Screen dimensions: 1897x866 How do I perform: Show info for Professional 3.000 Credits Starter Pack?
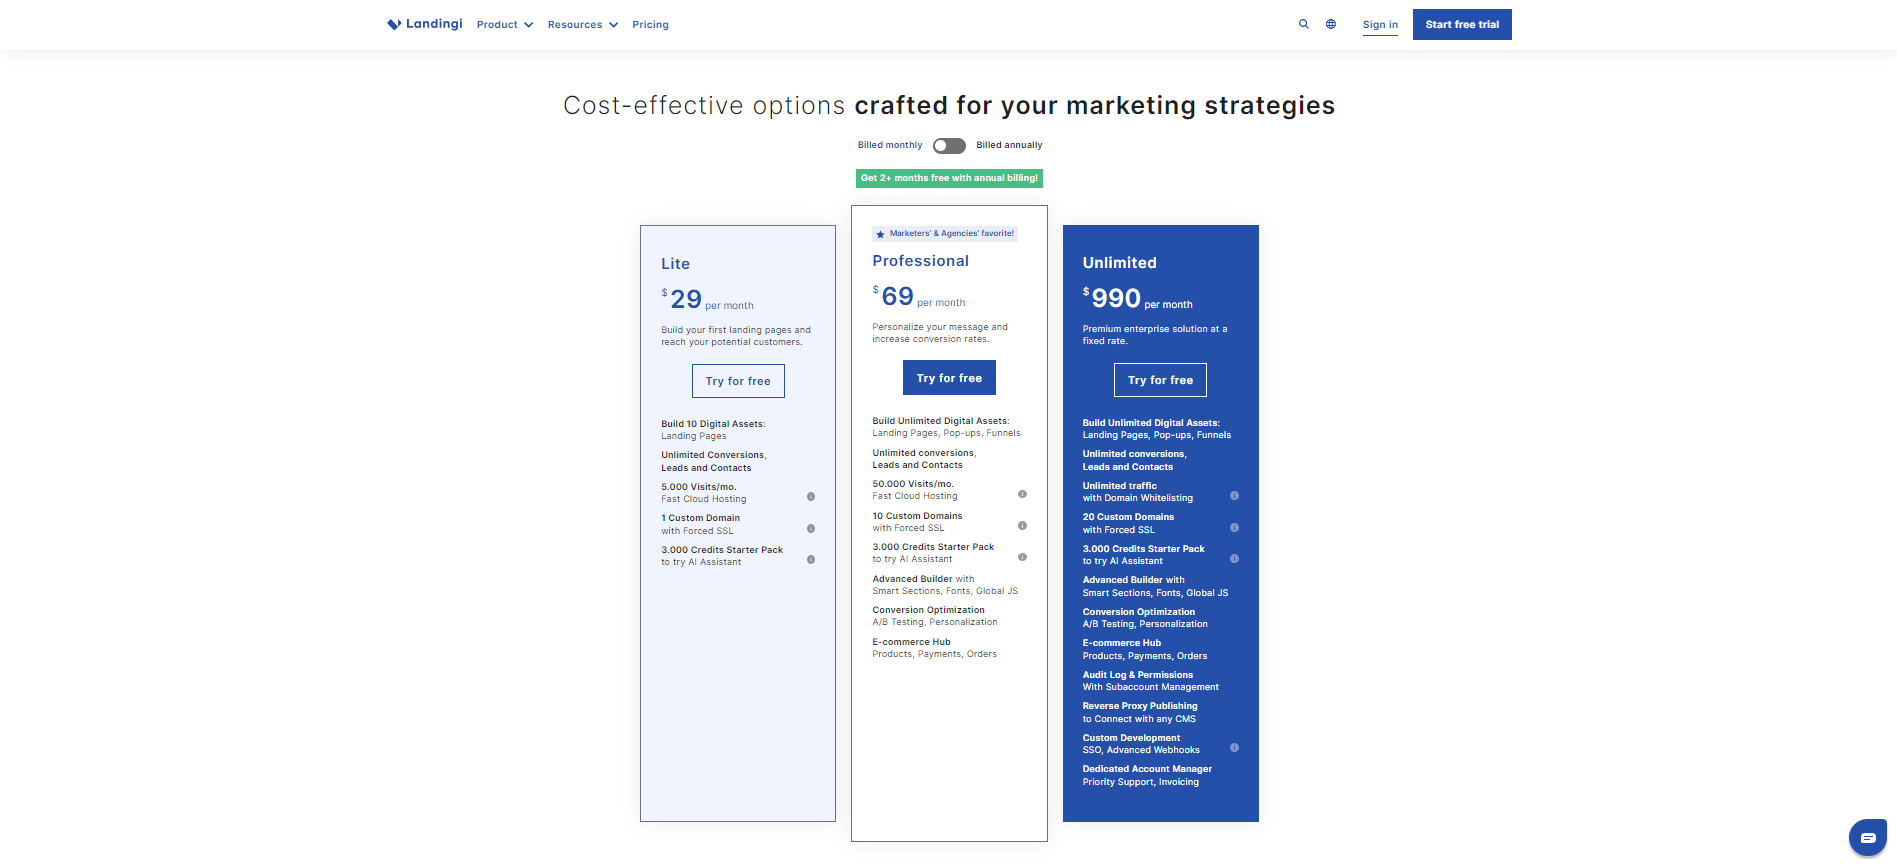(x=1022, y=557)
